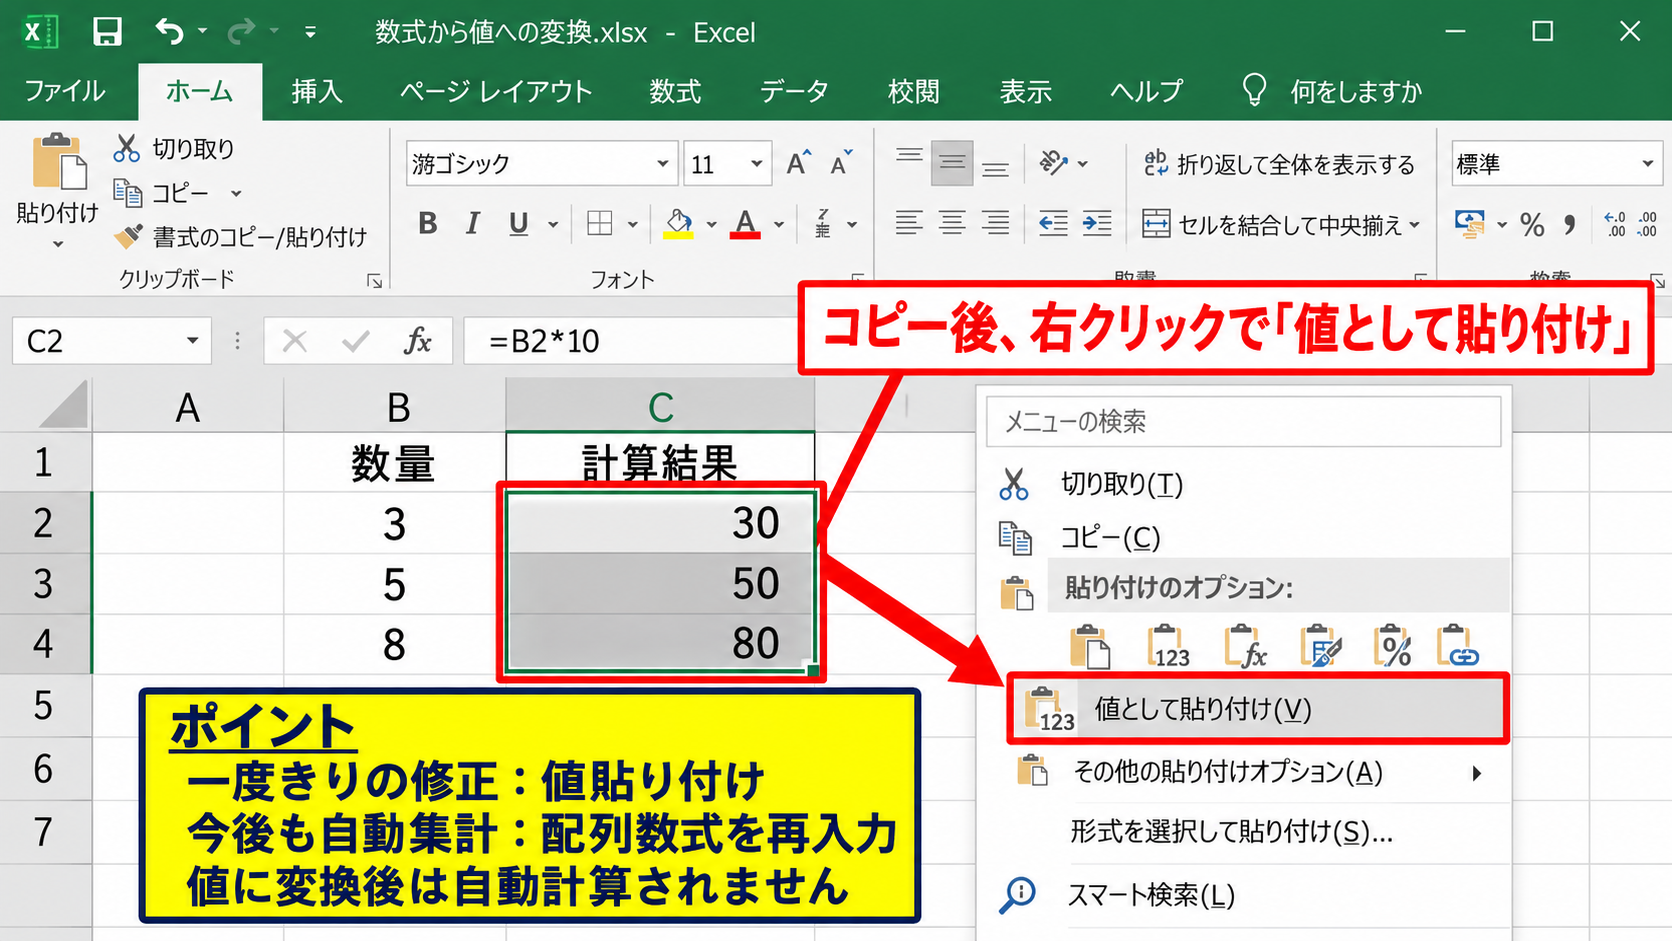This screenshot has height=941, width=1672.
Task: Expand merge and center options arrow
Action: [x=1414, y=225]
